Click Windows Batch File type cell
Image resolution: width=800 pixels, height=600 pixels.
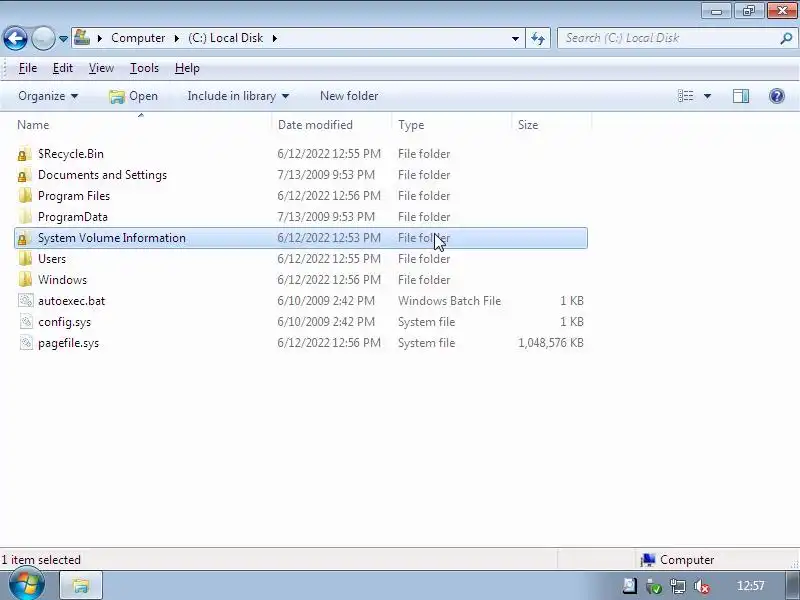coord(449,301)
